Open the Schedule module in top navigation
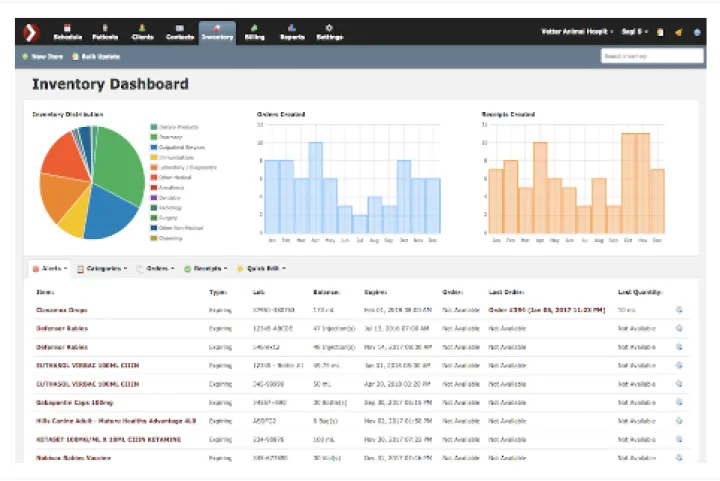Screen dimensions: 720x481 coord(67,32)
